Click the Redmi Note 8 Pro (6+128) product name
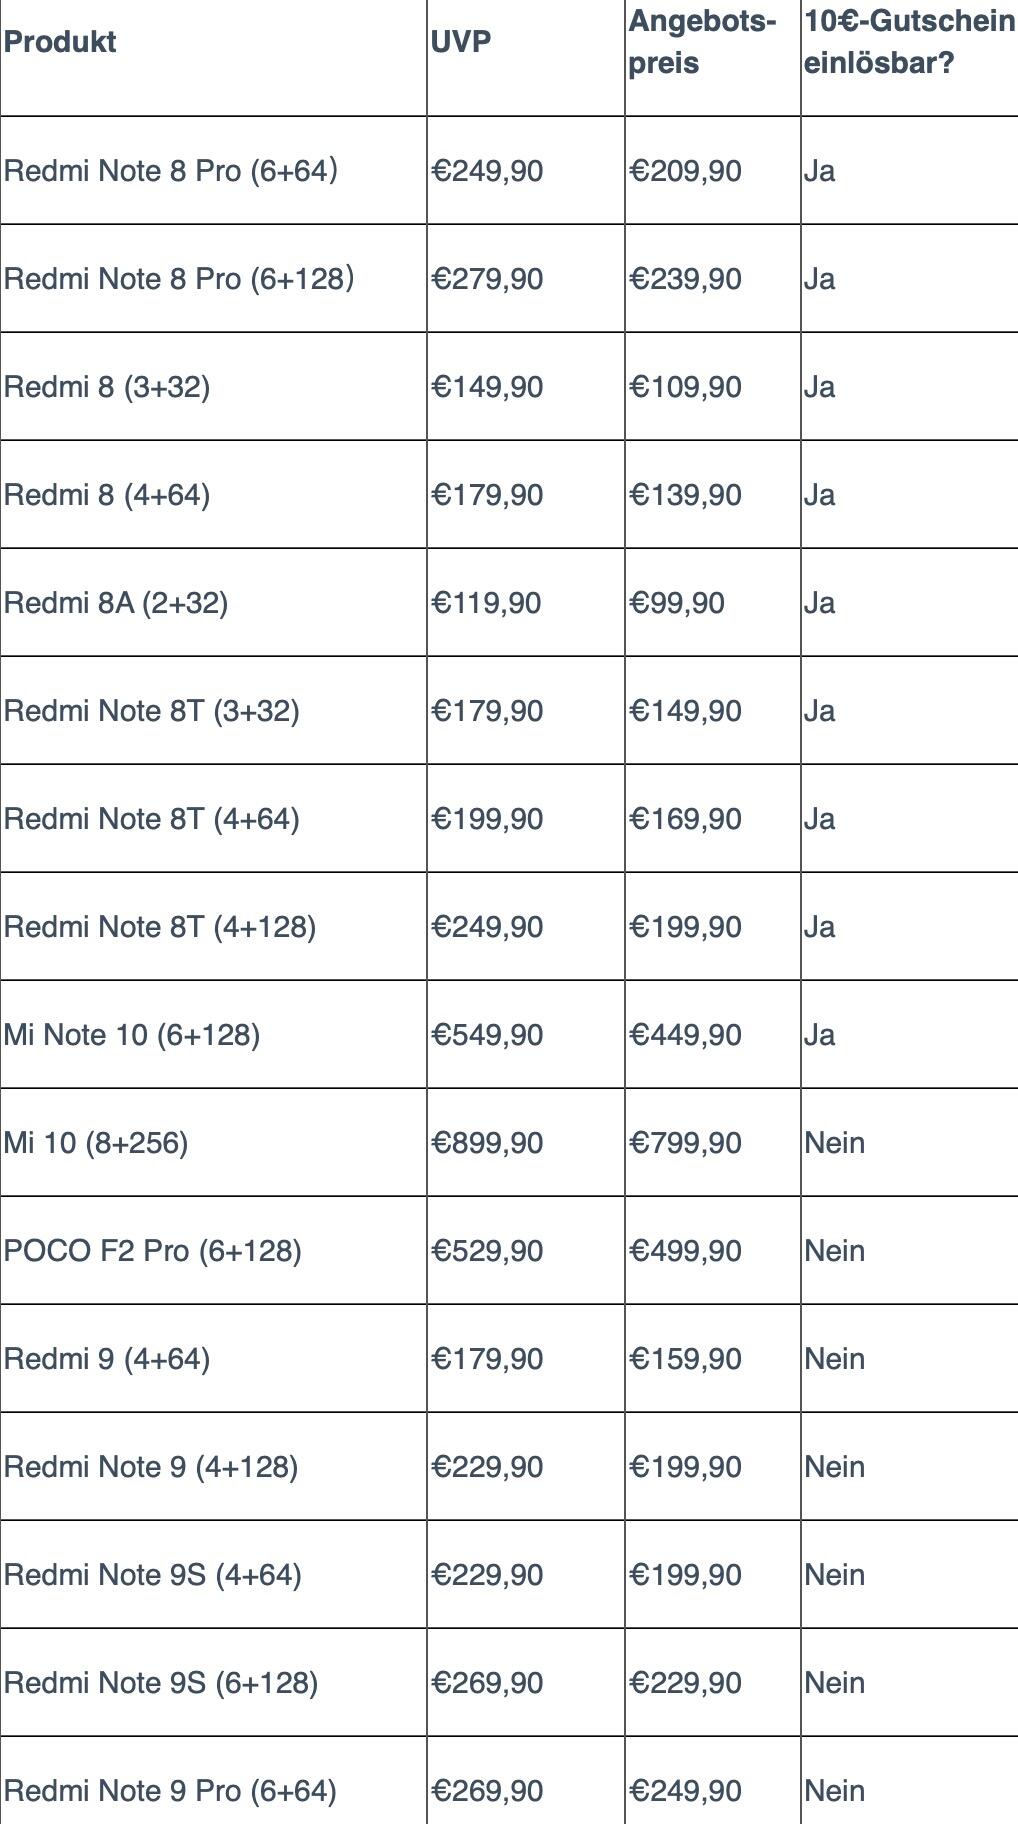This screenshot has width=1018, height=1824. 179,279
